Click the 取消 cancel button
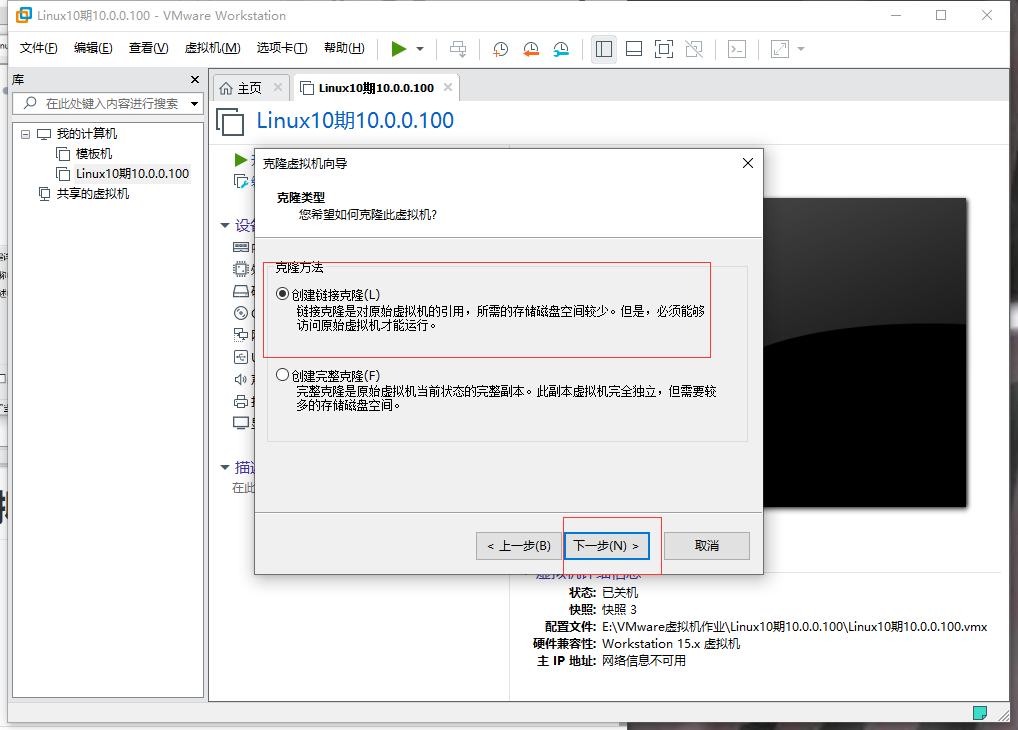Image resolution: width=1018 pixels, height=730 pixels. click(x=707, y=546)
